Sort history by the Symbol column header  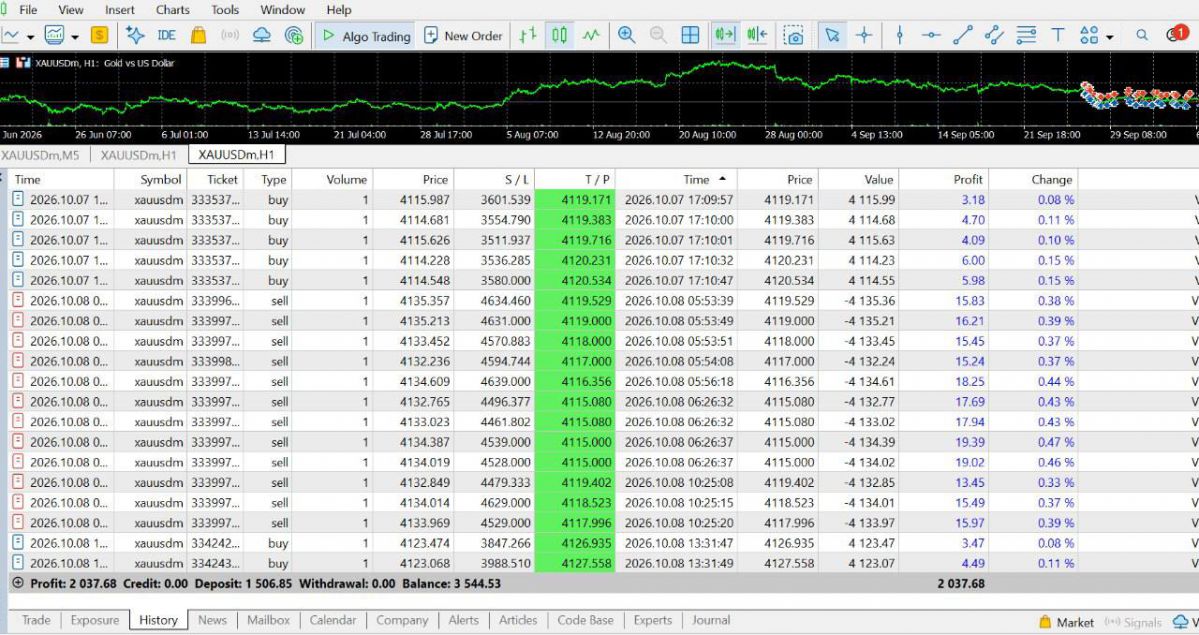150,179
